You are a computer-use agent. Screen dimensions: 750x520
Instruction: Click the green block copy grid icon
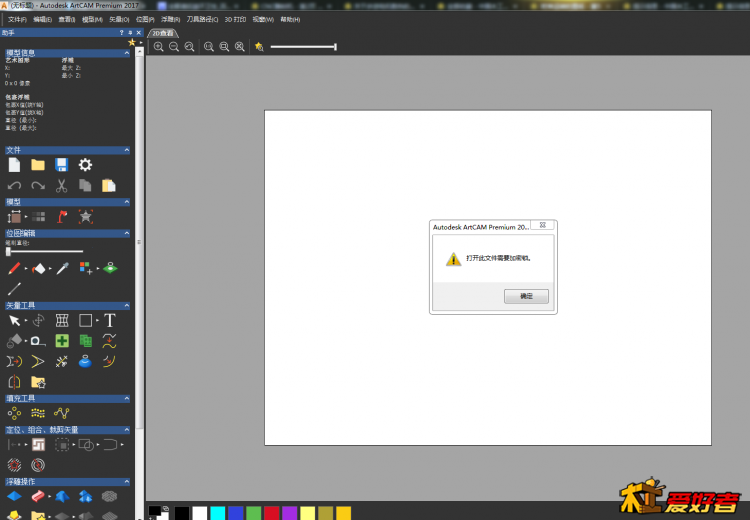pos(86,341)
